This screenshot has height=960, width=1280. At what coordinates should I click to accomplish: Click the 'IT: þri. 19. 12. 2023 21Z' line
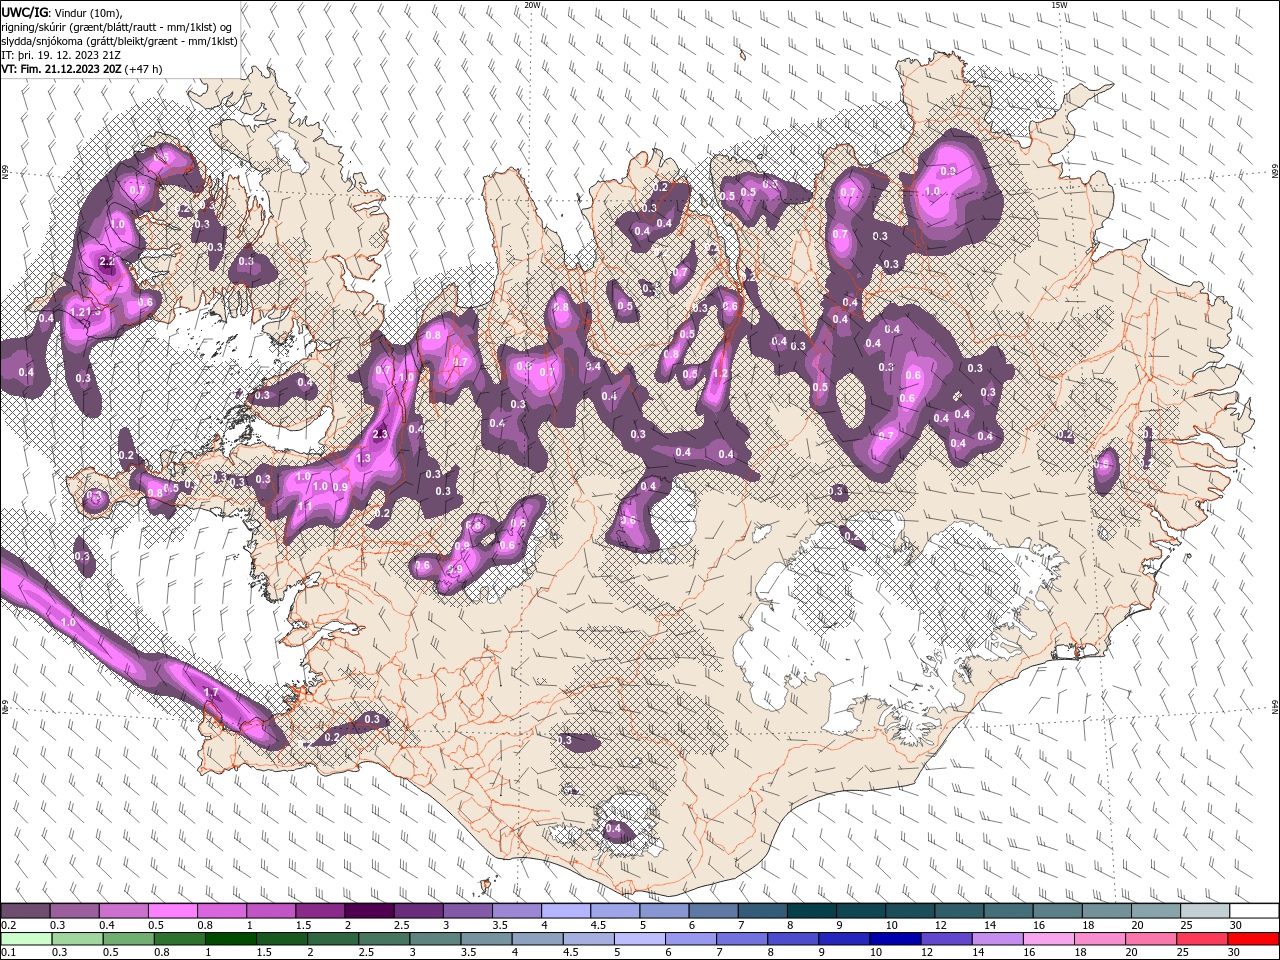(x=61, y=55)
